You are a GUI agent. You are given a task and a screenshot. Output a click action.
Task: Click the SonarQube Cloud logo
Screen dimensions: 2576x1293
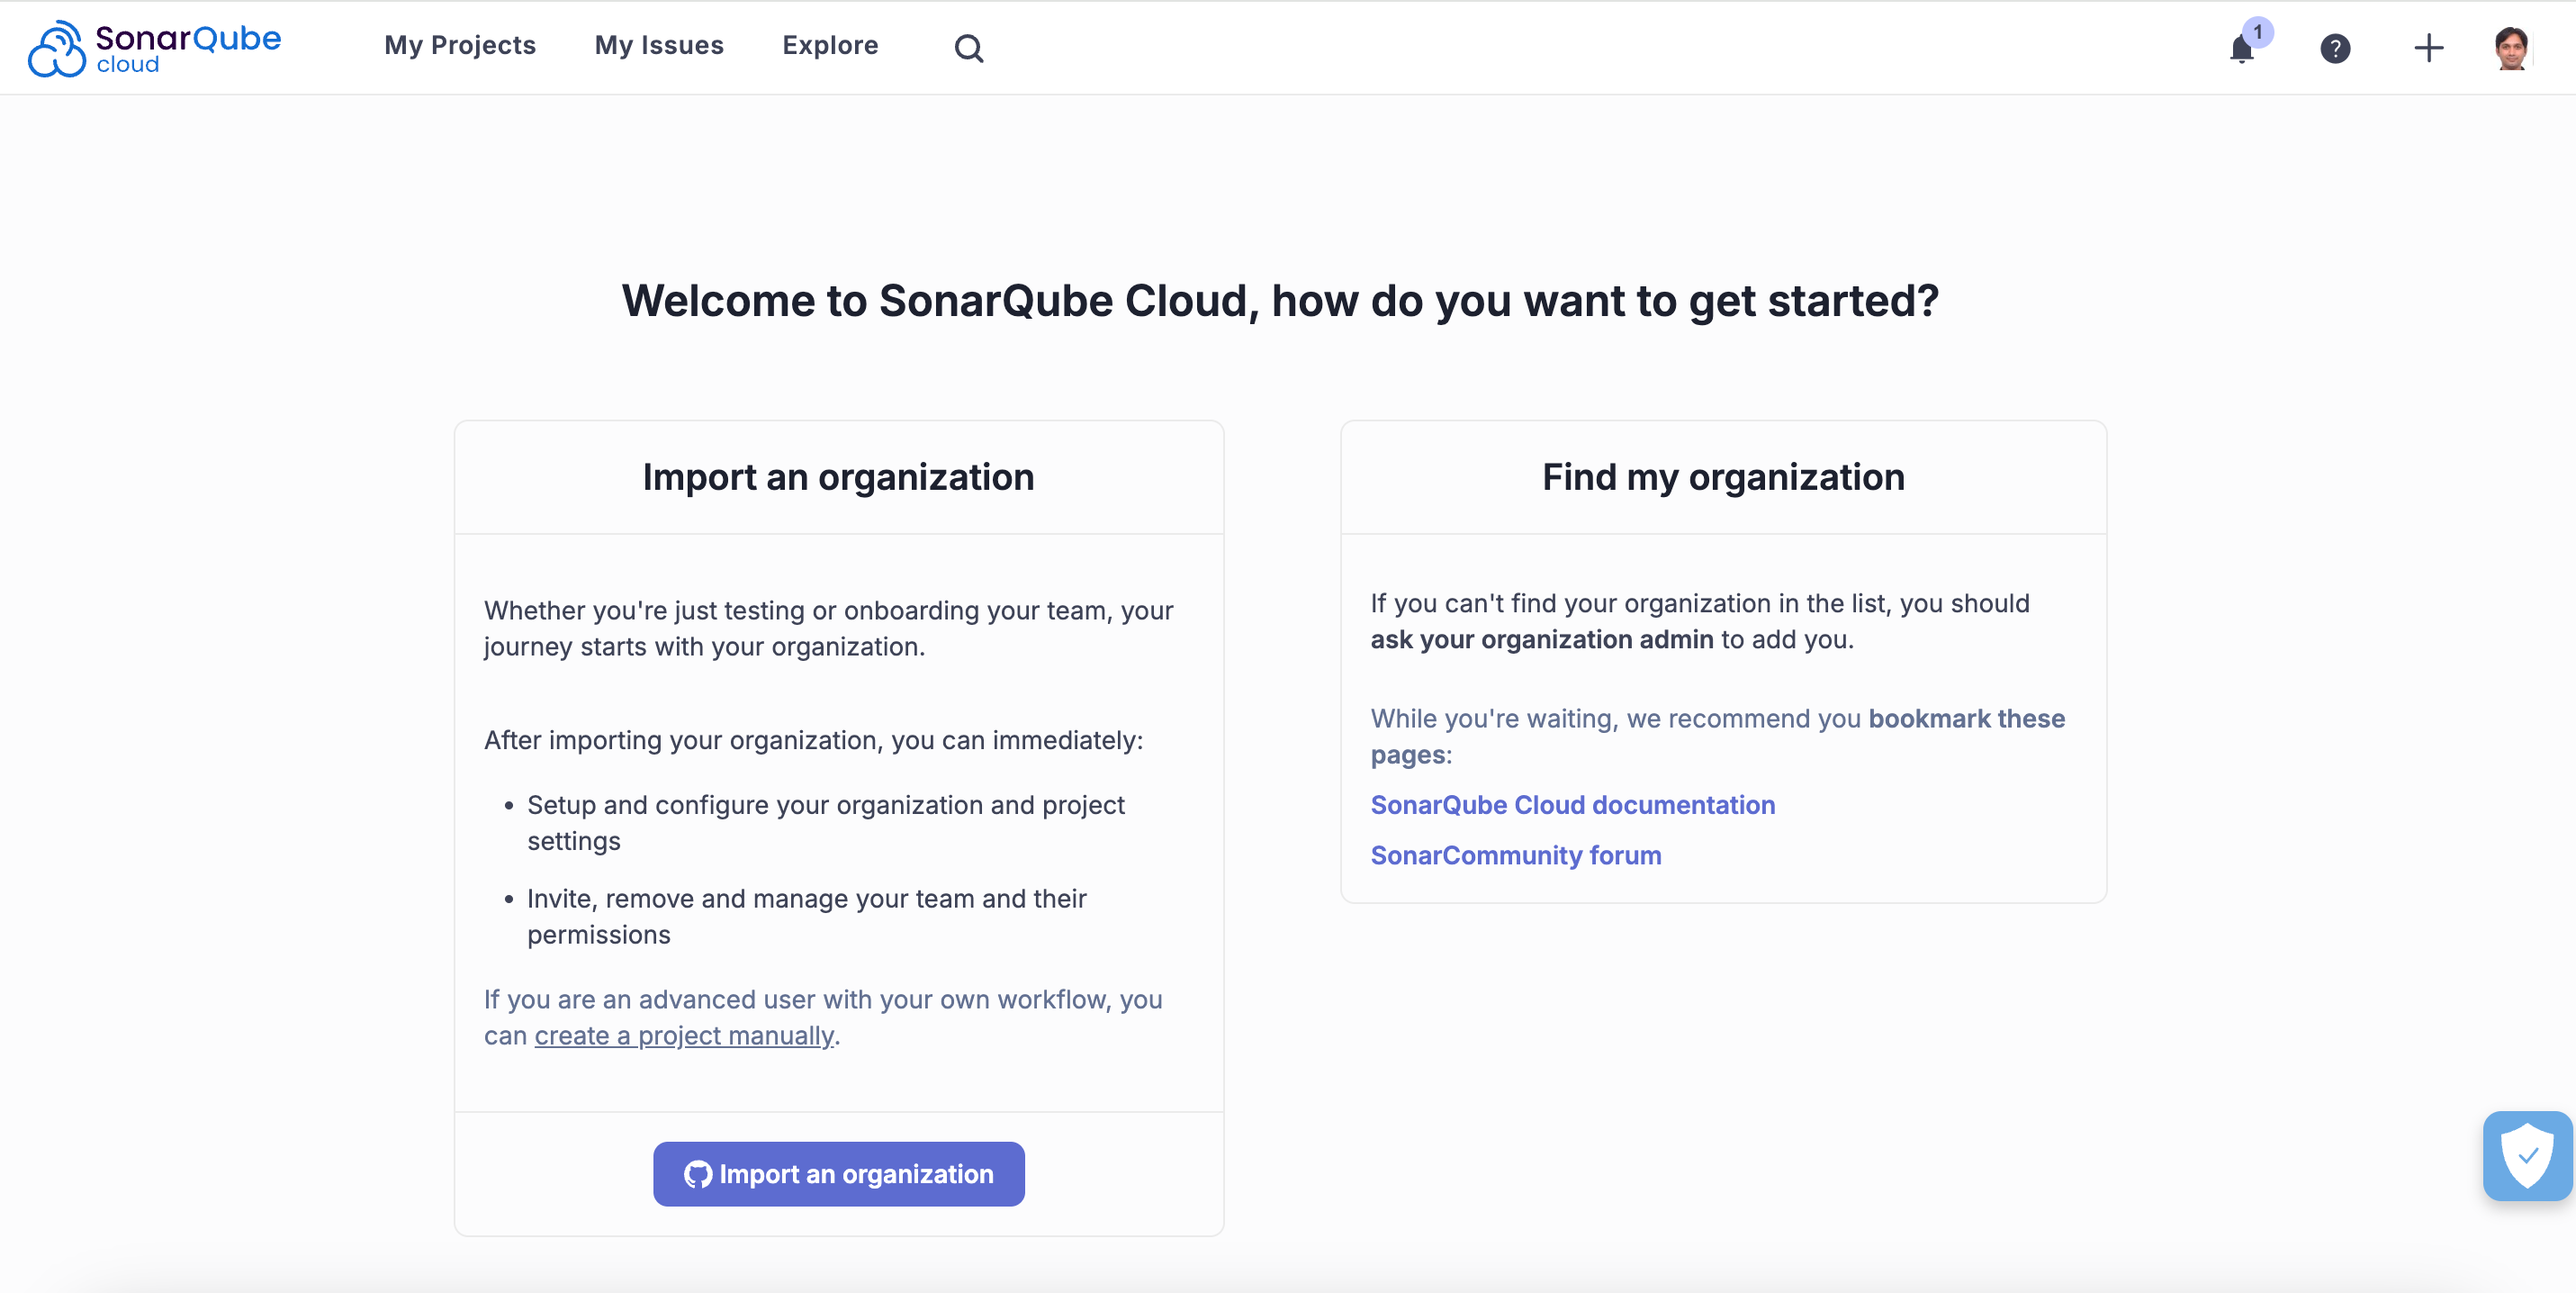coord(154,47)
